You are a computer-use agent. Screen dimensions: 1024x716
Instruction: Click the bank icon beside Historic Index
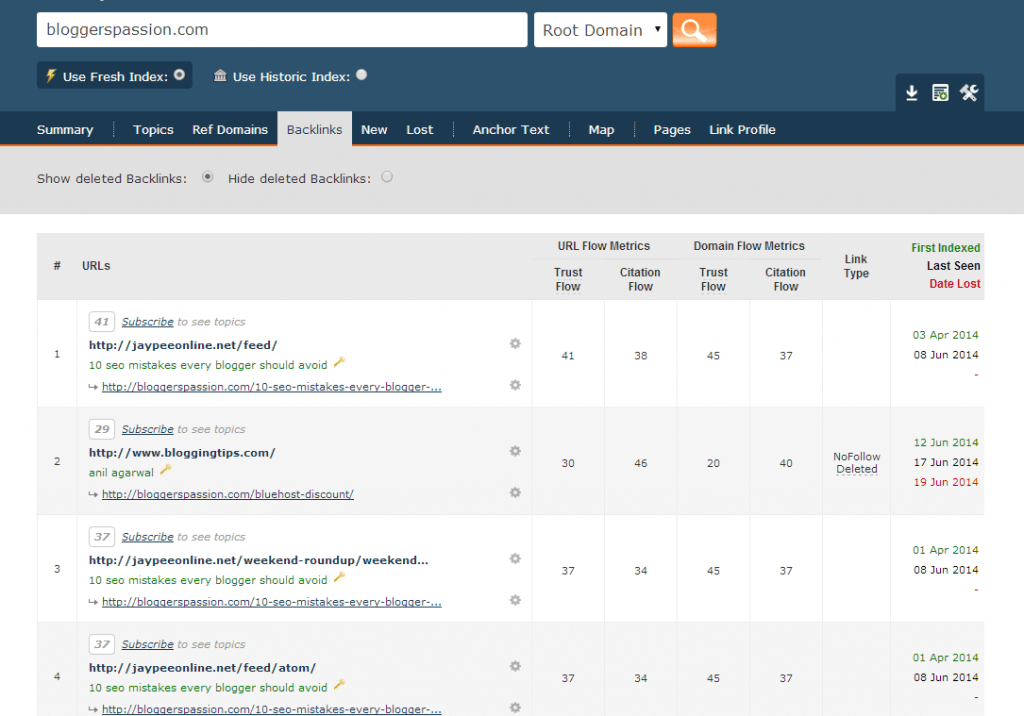click(221, 75)
